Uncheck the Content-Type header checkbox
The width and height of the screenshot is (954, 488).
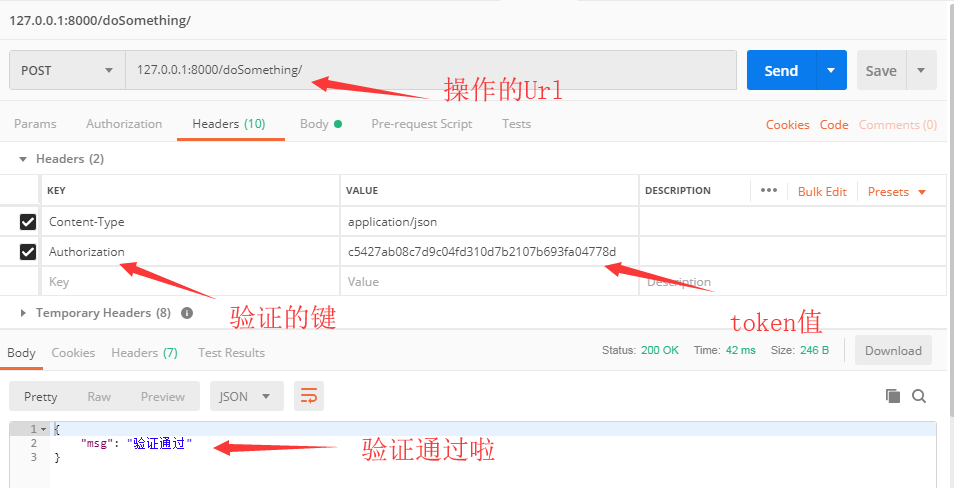28,222
